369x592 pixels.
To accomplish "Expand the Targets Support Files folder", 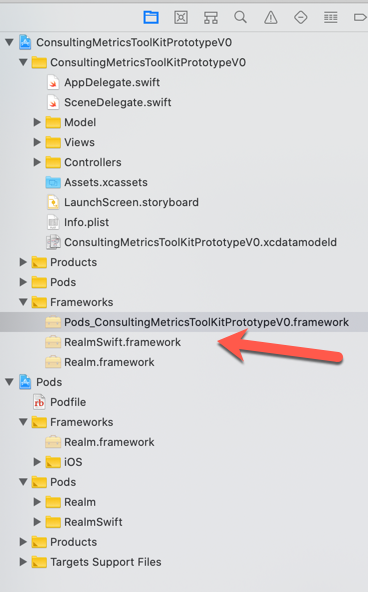I will 23,562.
